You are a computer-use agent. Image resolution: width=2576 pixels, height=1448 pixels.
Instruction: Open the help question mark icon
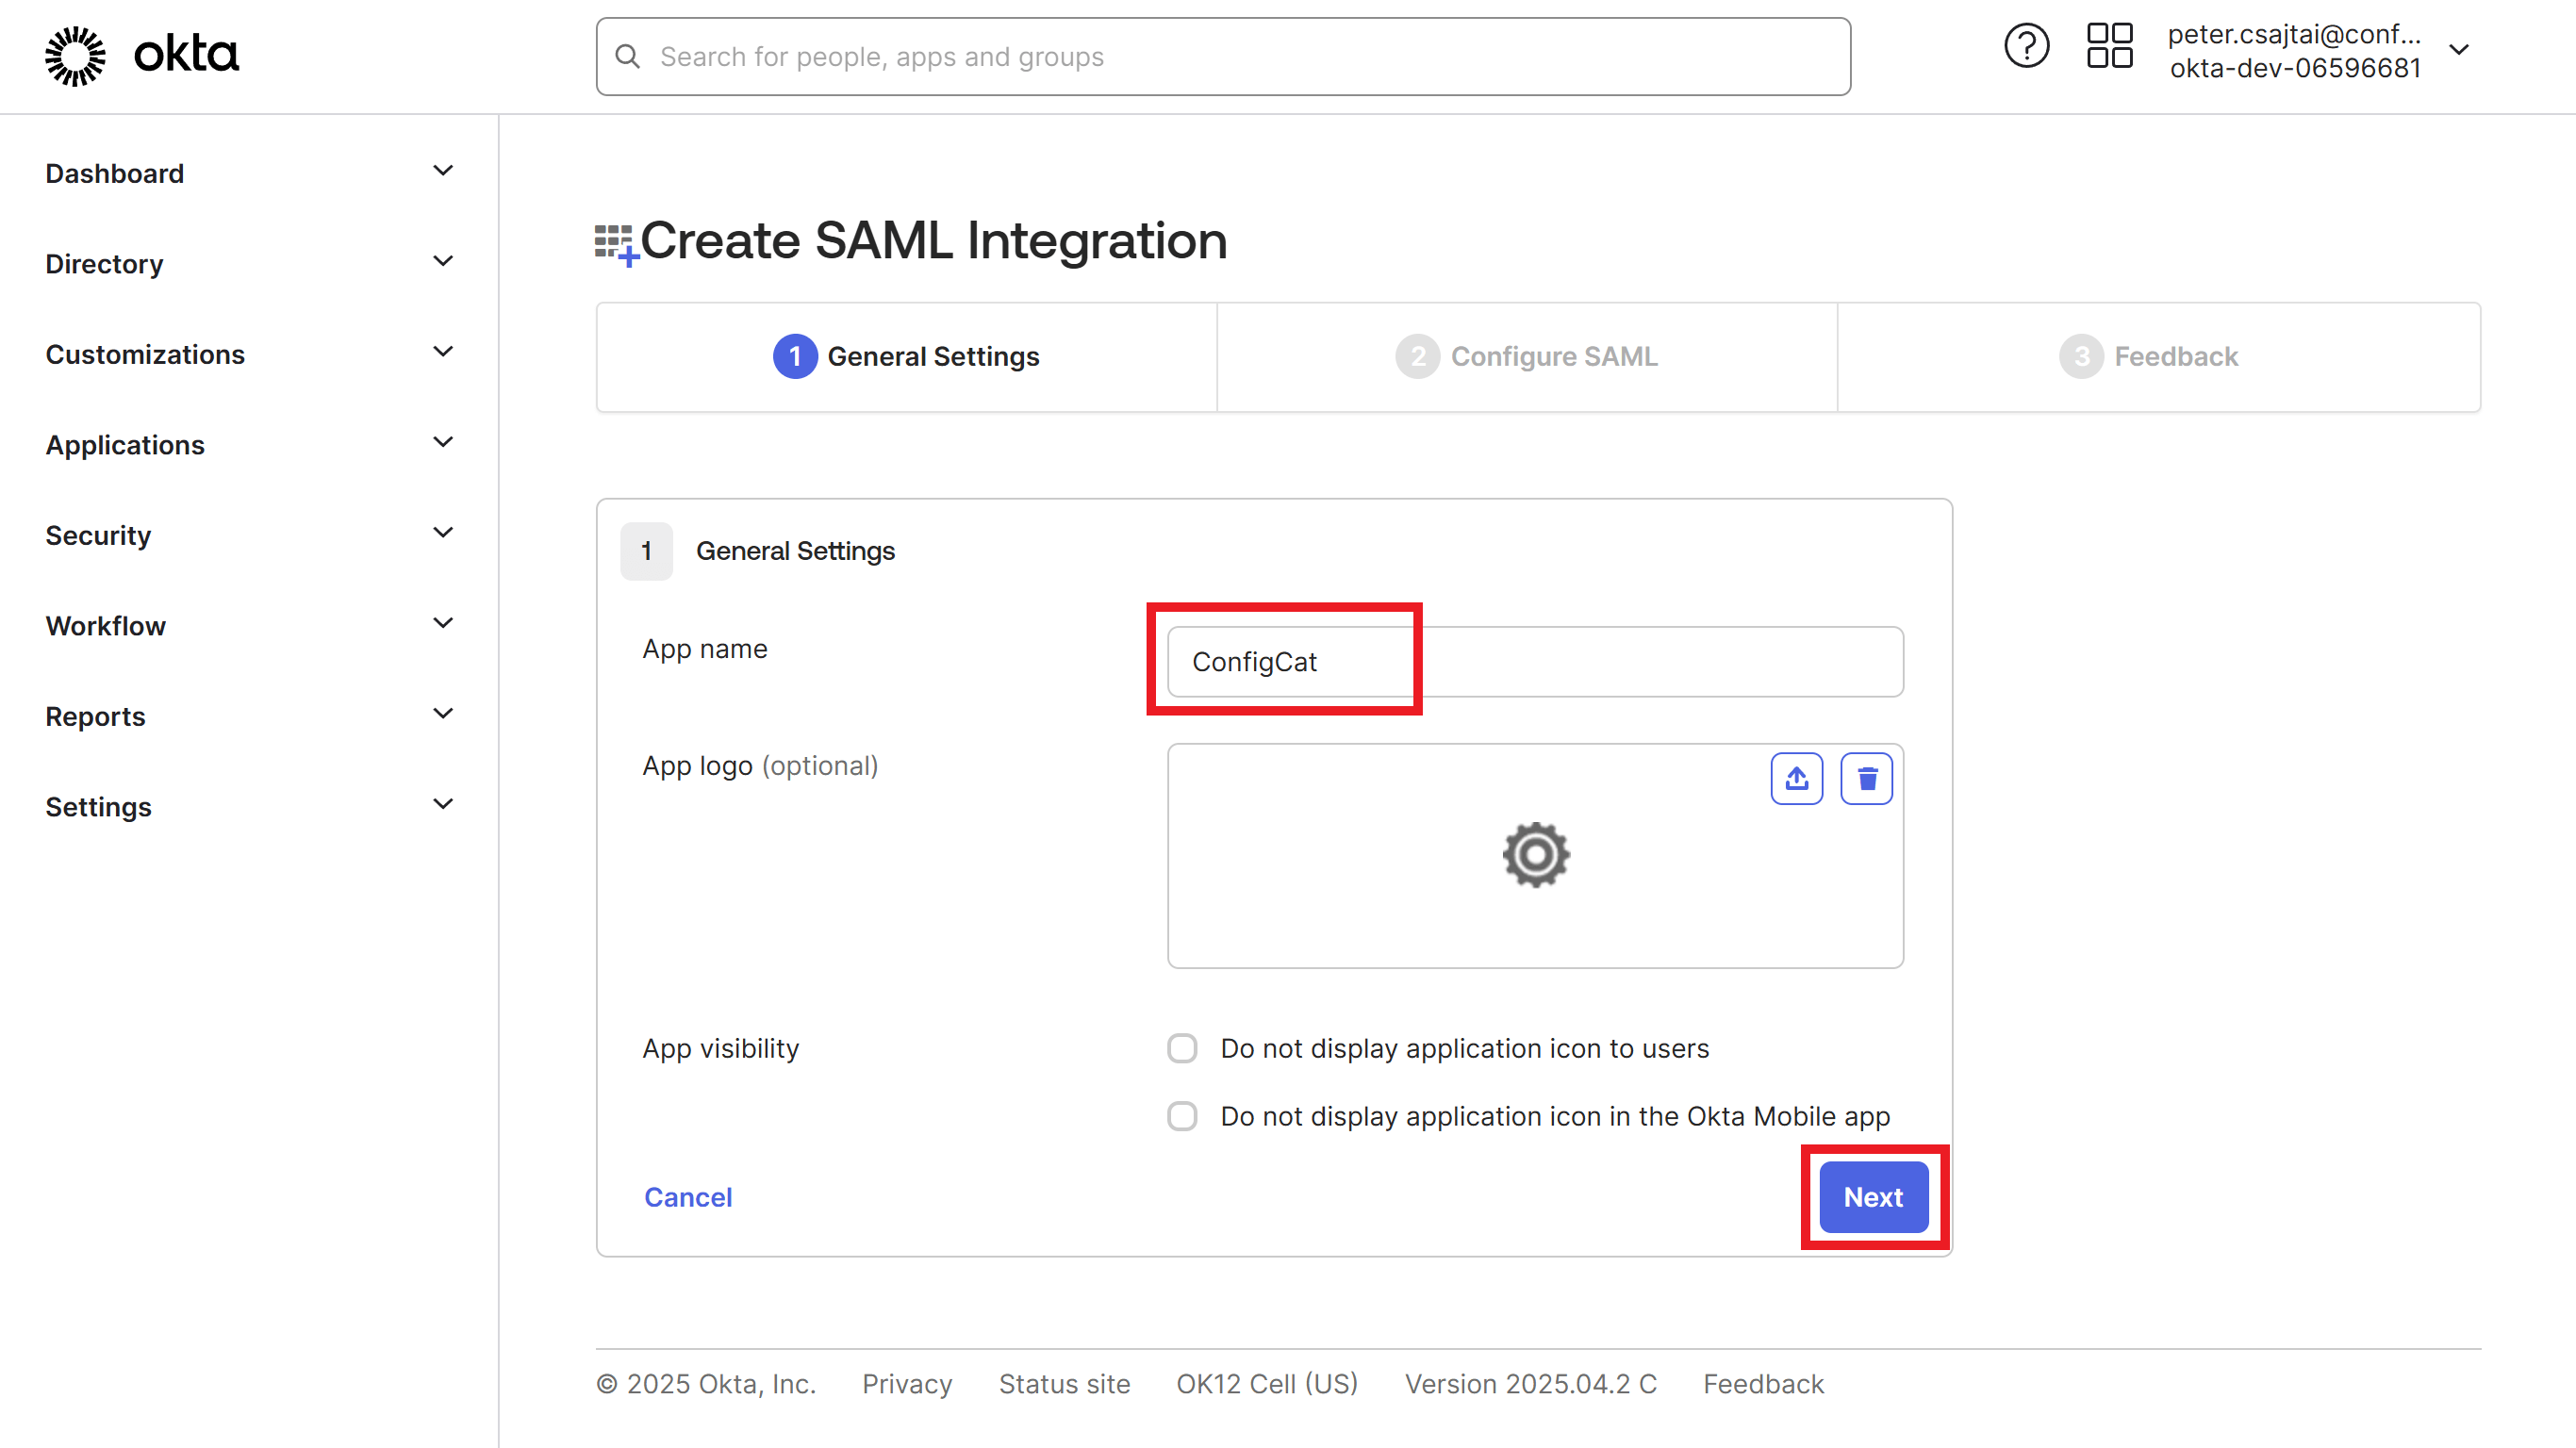click(2026, 47)
